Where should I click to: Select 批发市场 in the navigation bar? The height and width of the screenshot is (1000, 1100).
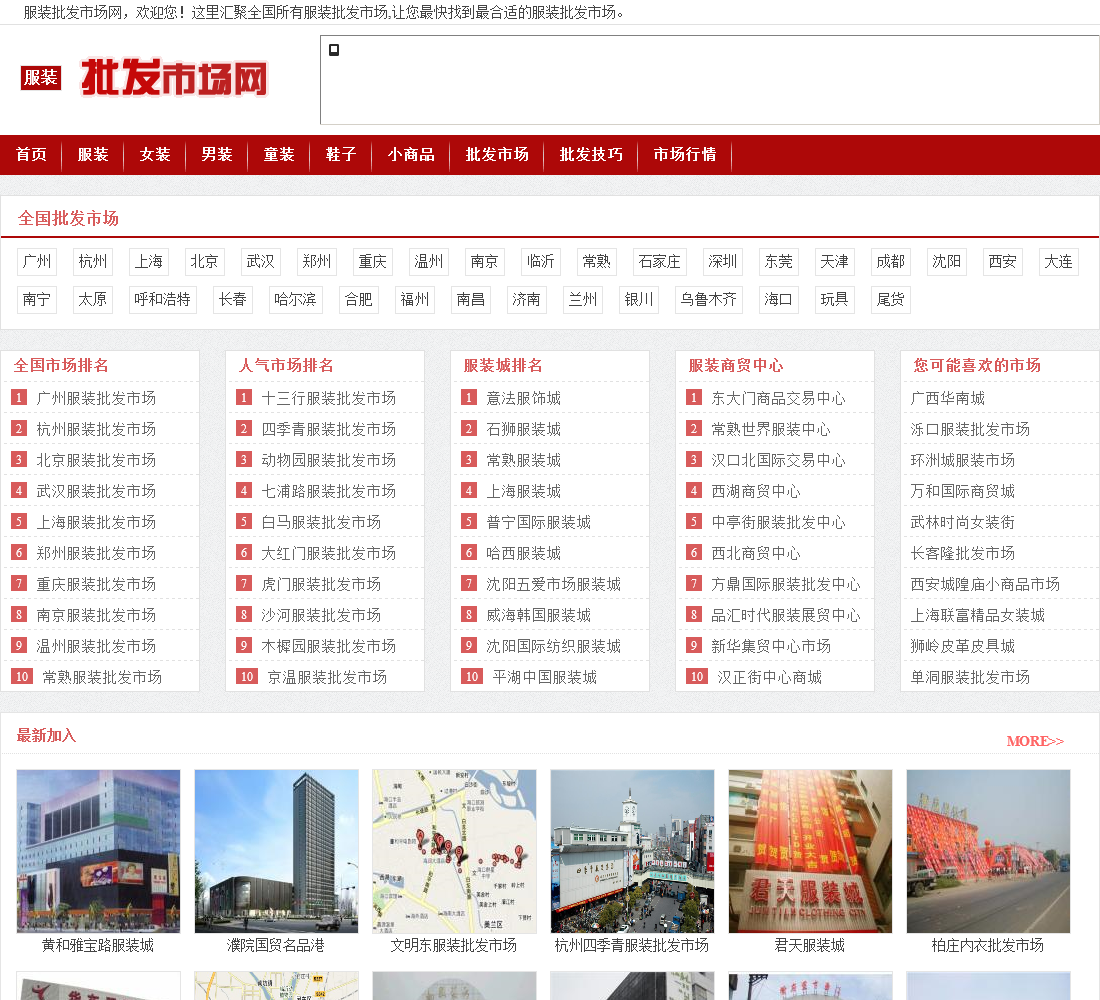(497, 154)
